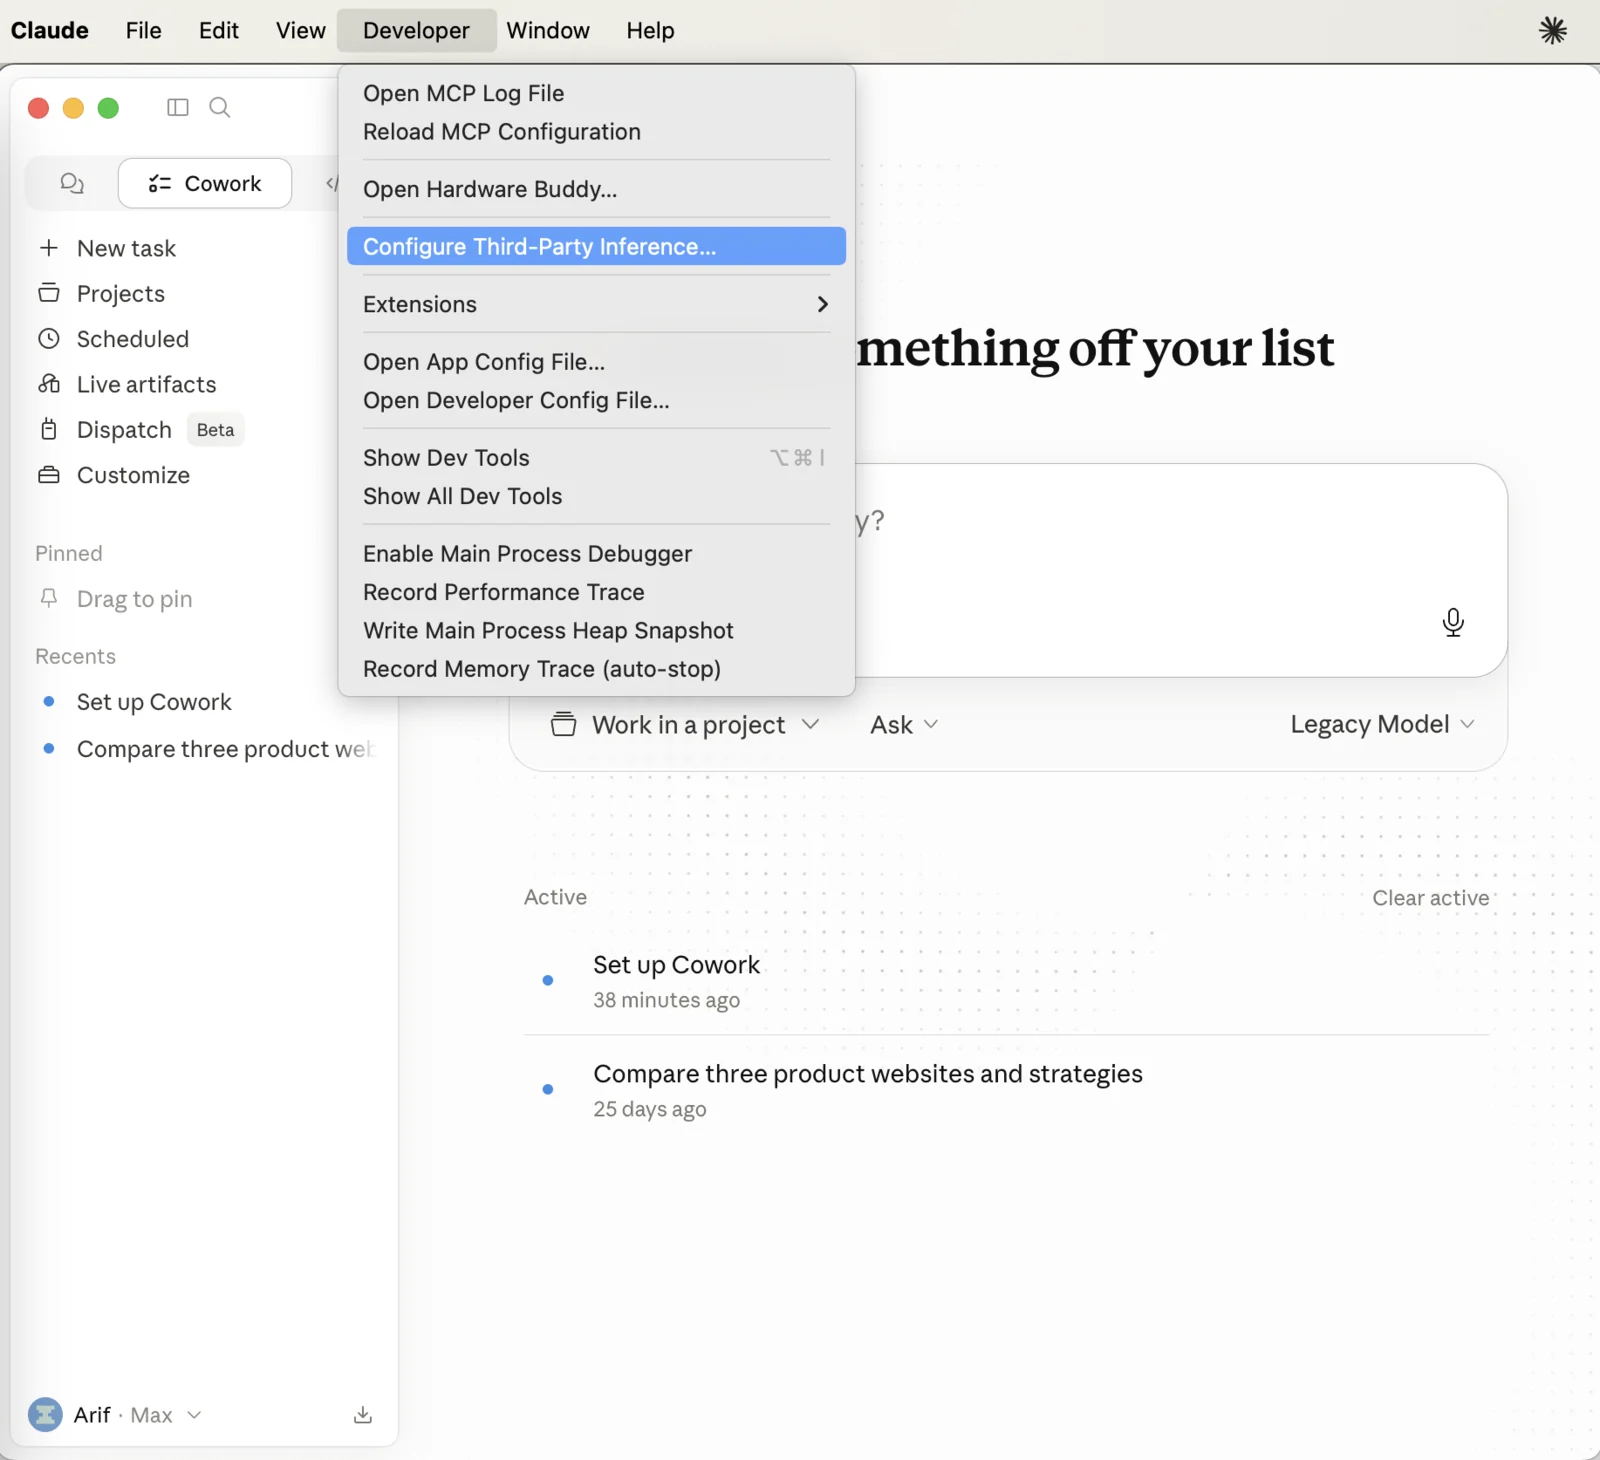The image size is (1600, 1460).
Task: Click the Claude starburst menu bar icon
Action: (x=1552, y=30)
